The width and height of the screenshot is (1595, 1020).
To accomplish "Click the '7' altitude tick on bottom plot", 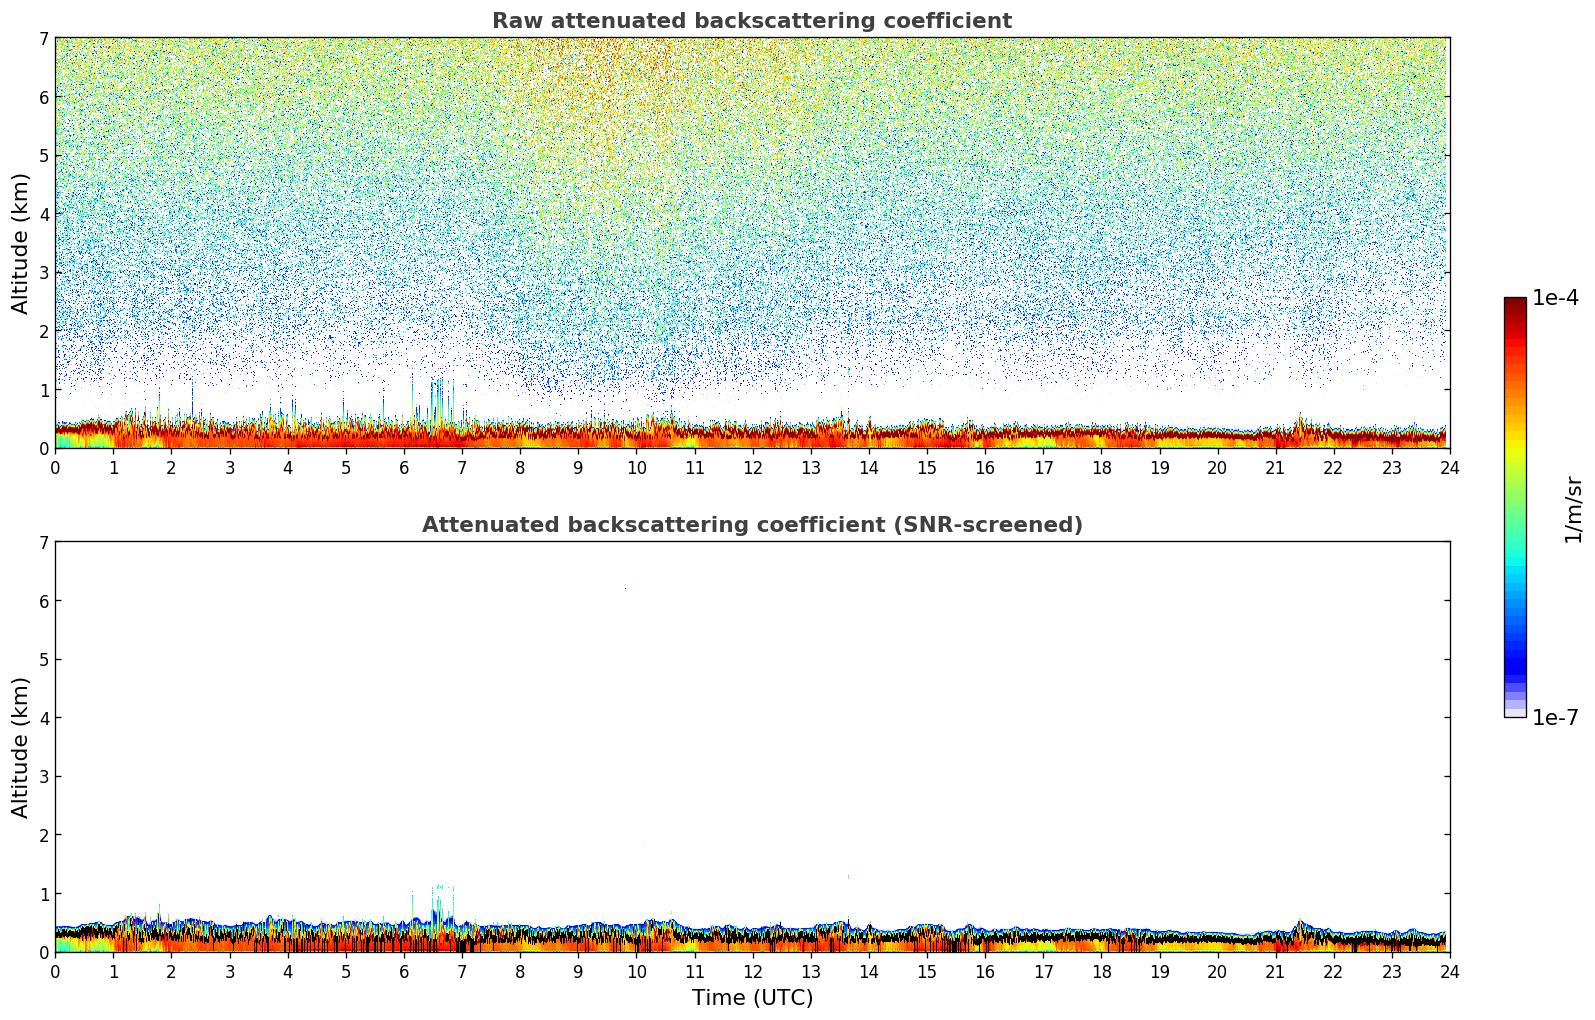I will point(44,542).
